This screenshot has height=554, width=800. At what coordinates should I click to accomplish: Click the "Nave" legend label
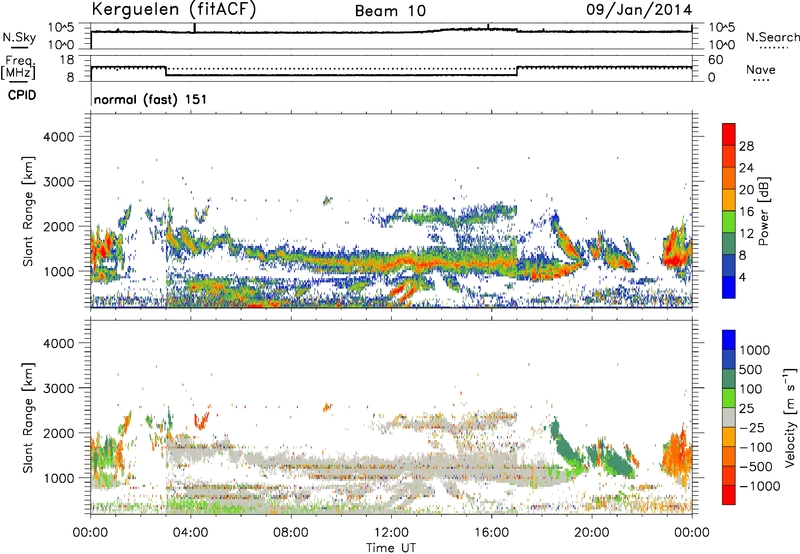point(760,70)
